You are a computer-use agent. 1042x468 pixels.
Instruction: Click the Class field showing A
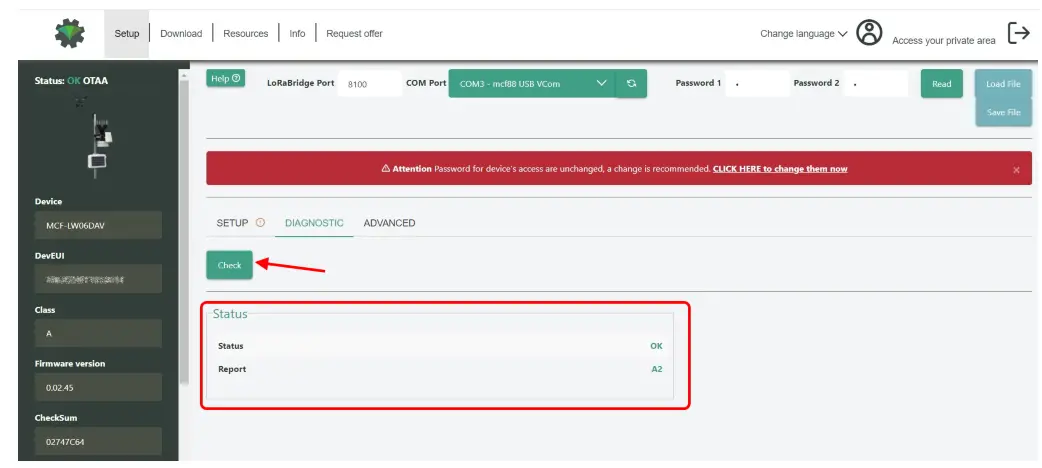pyautogui.click(x=98, y=334)
